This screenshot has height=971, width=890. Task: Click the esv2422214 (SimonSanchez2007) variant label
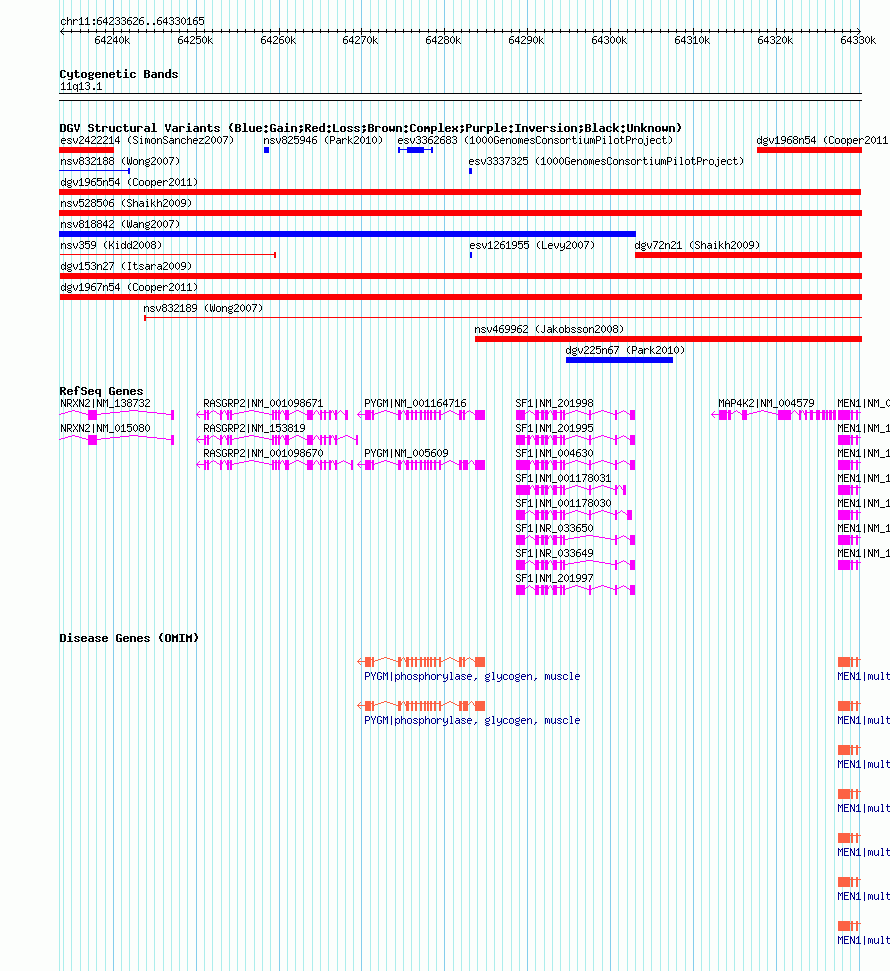click(147, 141)
